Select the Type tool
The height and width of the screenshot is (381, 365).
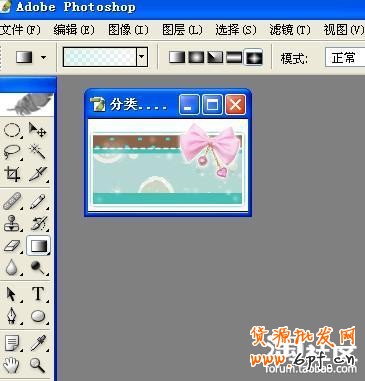38,294
